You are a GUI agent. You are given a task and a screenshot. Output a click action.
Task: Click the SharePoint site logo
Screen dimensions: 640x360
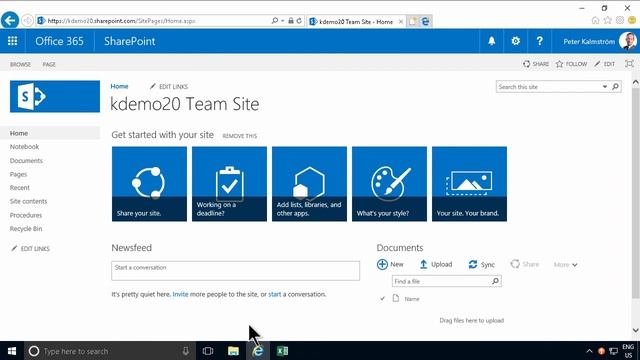point(55,96)
